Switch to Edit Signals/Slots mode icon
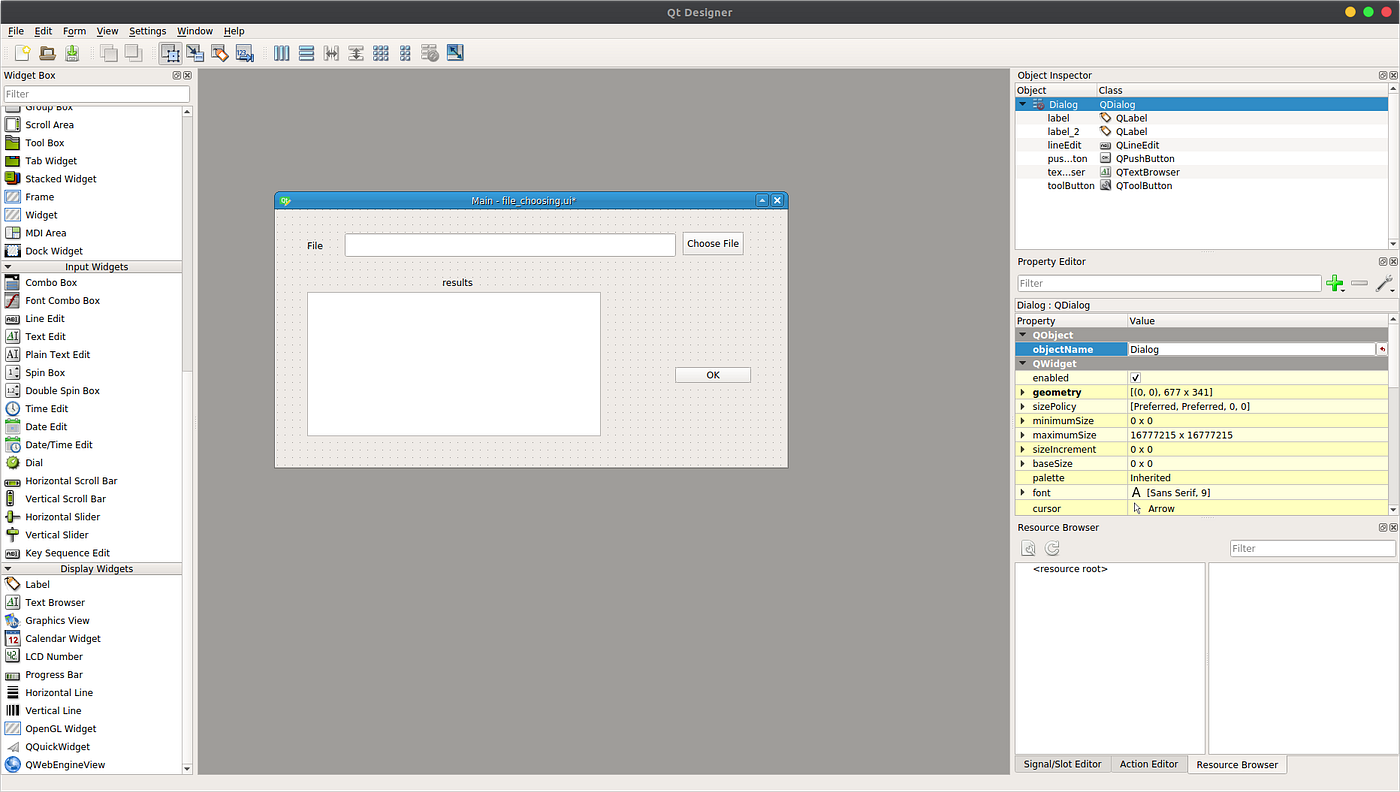This screenshot has width=1400, height=792. tap(196, 53)
